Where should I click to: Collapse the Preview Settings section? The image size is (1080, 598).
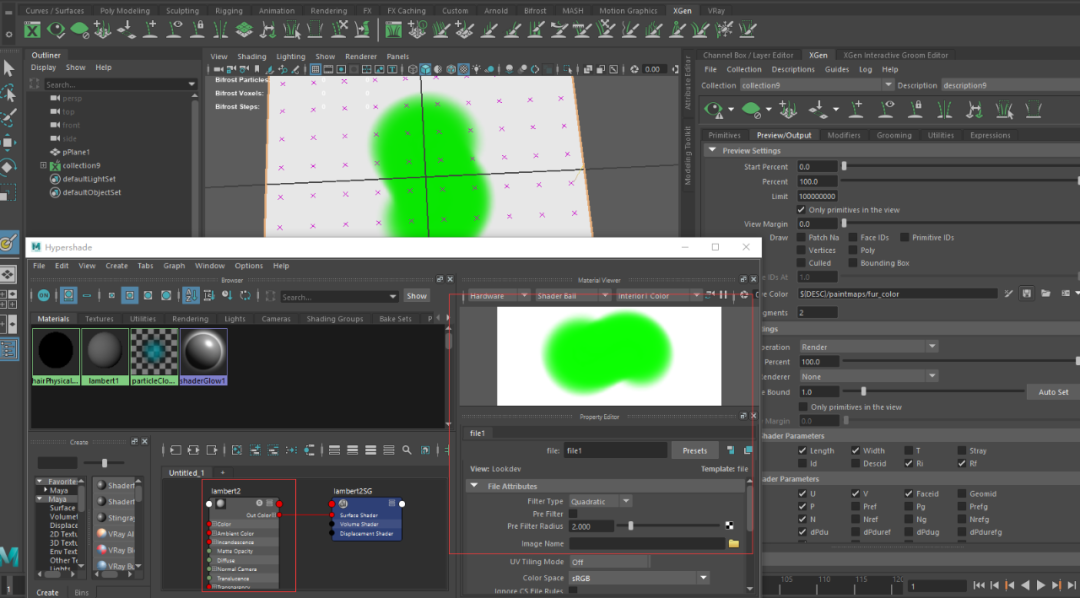click(x=712, y=150)
